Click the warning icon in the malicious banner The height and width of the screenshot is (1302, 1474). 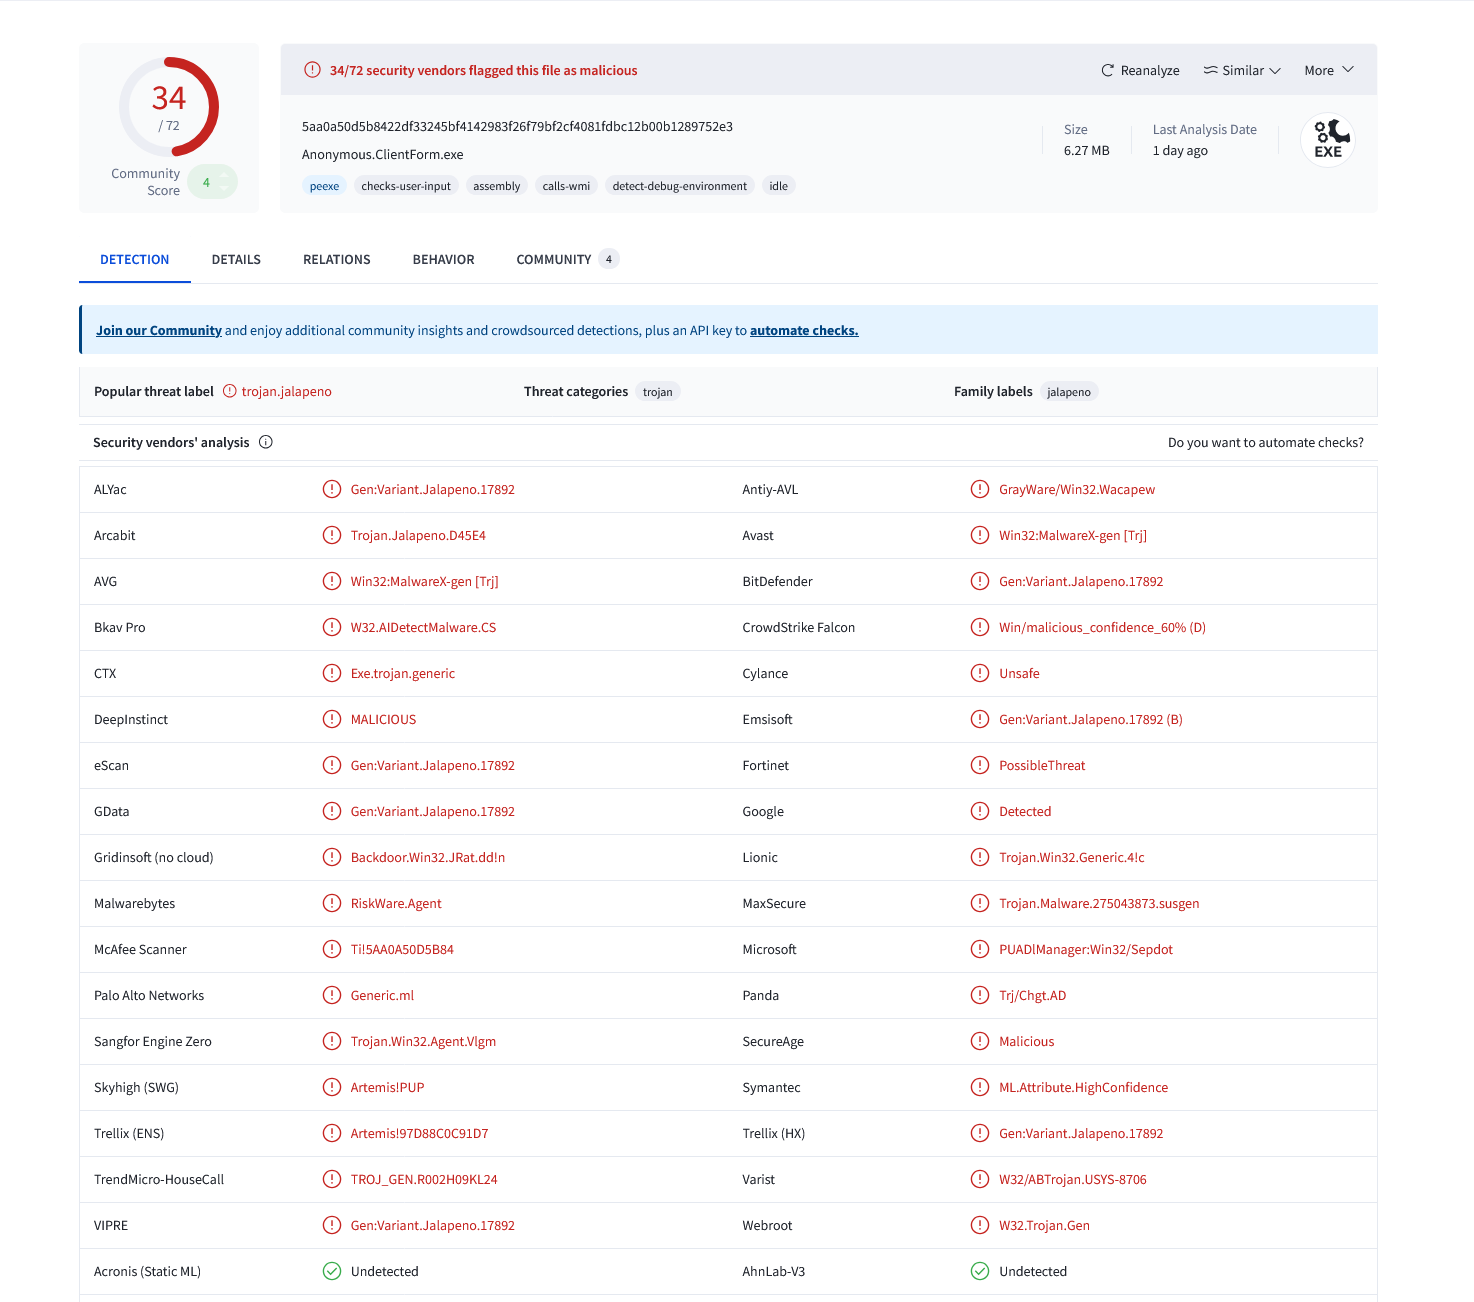[x=313, y=70]
